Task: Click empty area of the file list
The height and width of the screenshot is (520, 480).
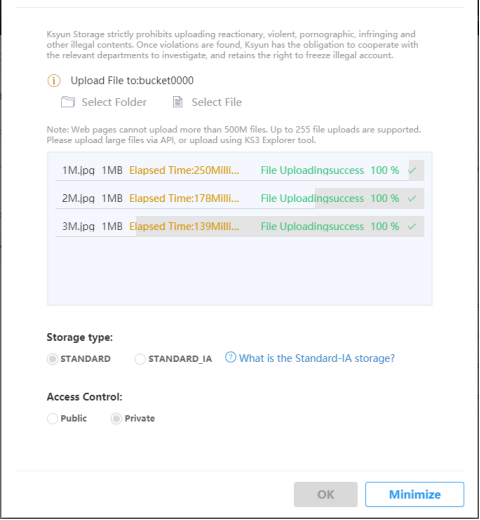Action: coord(240,270)
